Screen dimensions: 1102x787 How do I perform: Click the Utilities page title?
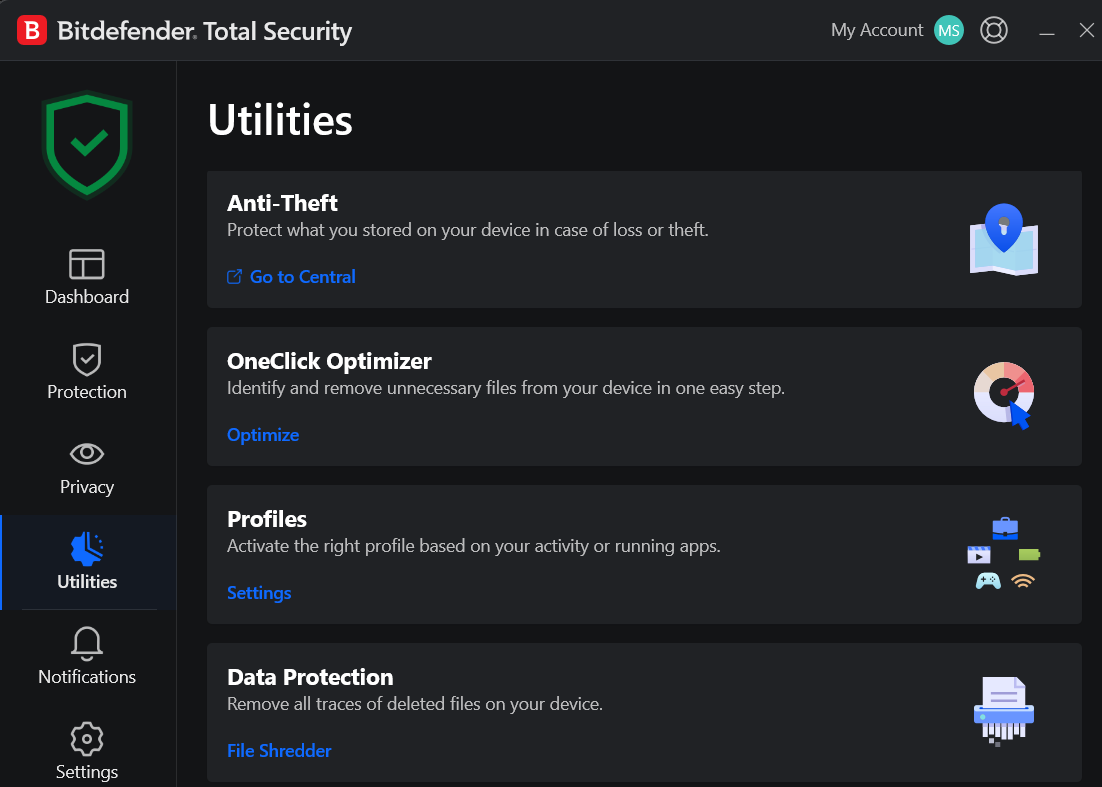click(280, 119)
